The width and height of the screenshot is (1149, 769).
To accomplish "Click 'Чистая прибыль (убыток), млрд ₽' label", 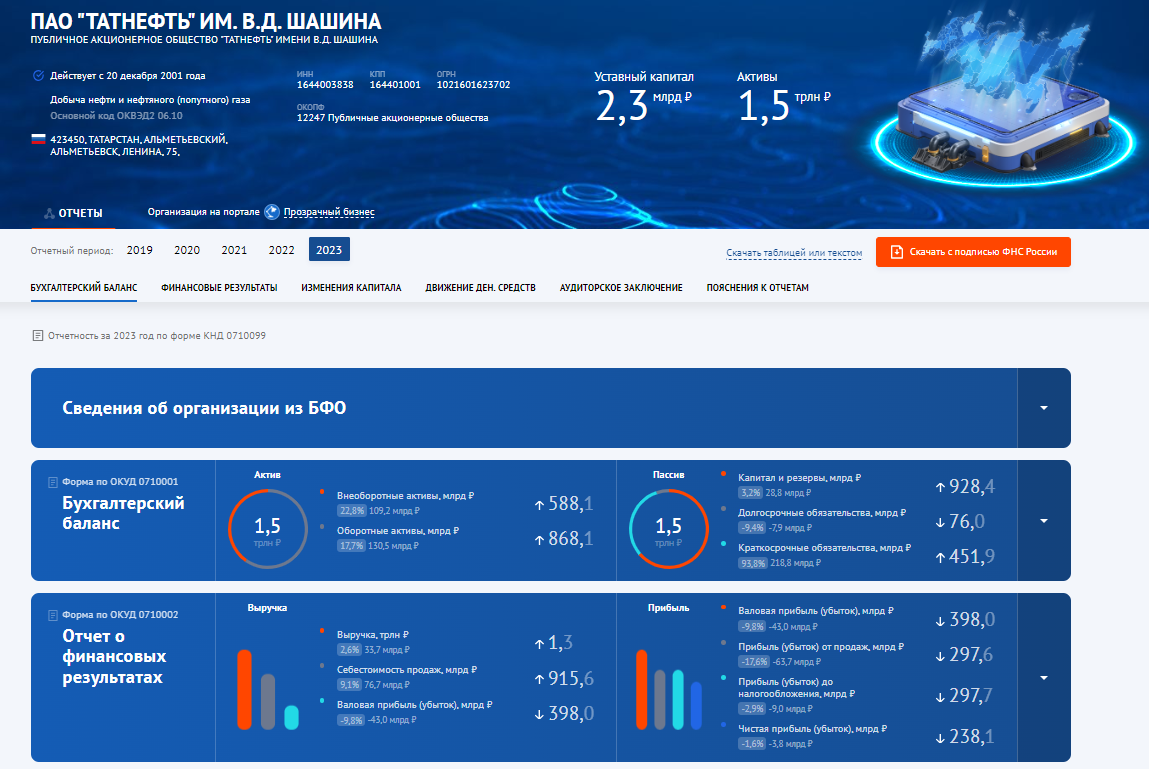I will [x=813, y=729].
